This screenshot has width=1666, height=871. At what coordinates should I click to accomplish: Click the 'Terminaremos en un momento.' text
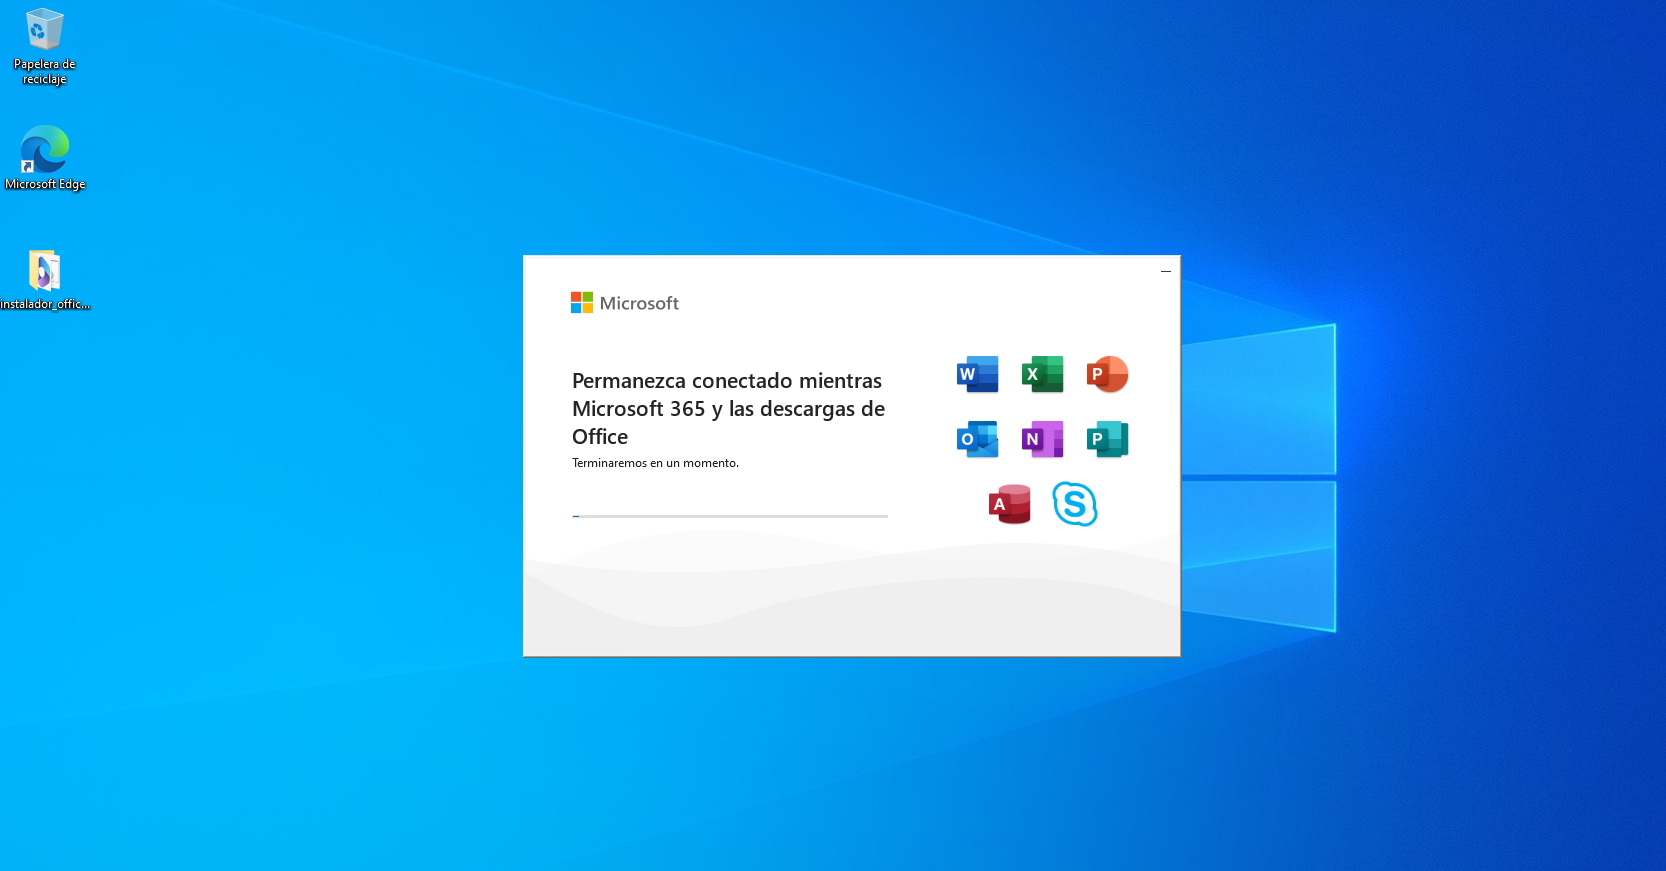point(655,463)
